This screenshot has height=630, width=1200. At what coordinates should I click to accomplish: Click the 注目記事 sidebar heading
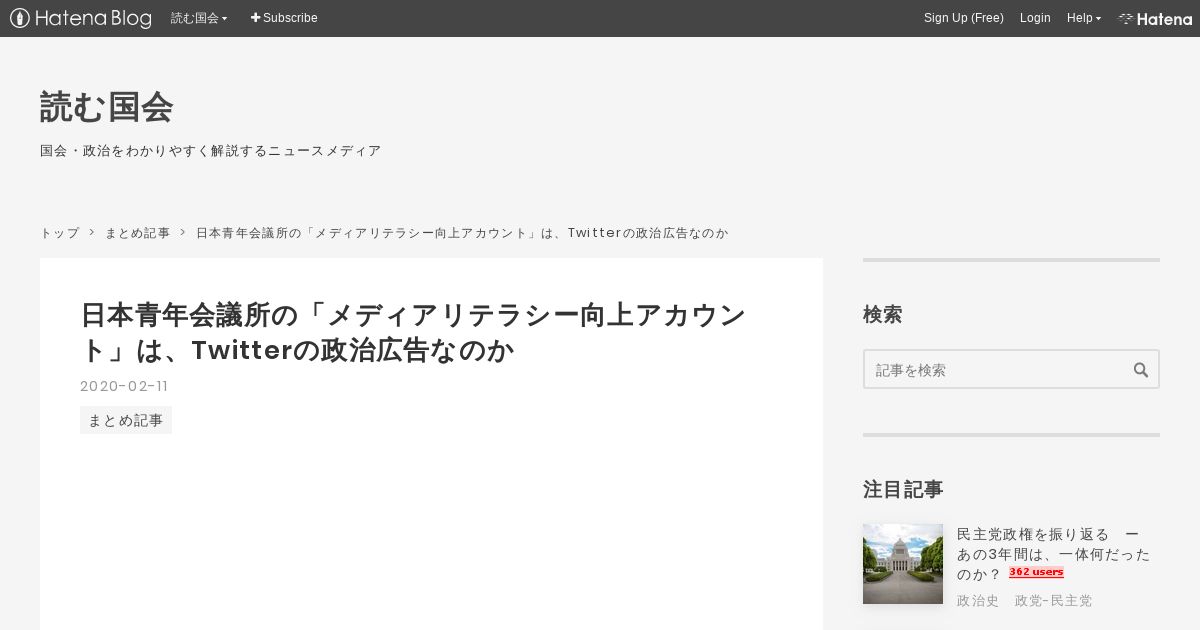[x=903, y=489]
